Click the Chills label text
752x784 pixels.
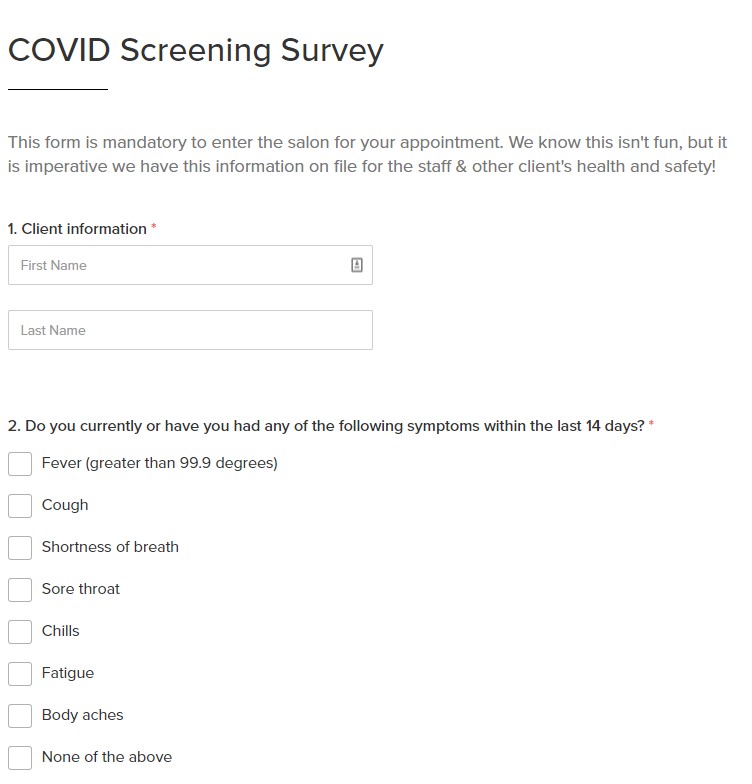pos(60,630)
